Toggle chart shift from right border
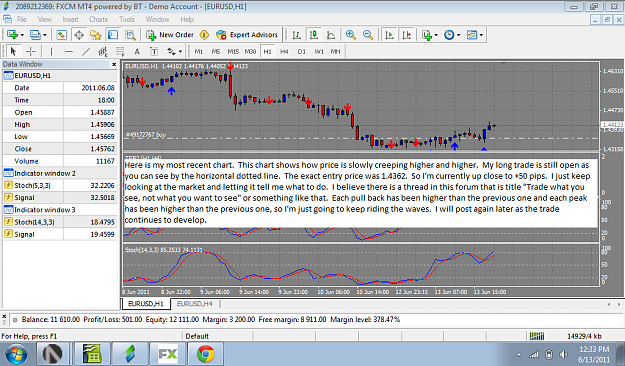 point(407,35)
